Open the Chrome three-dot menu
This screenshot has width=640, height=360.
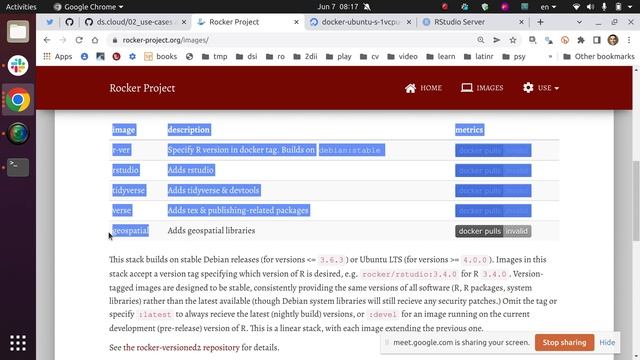(x=629, y=40)
